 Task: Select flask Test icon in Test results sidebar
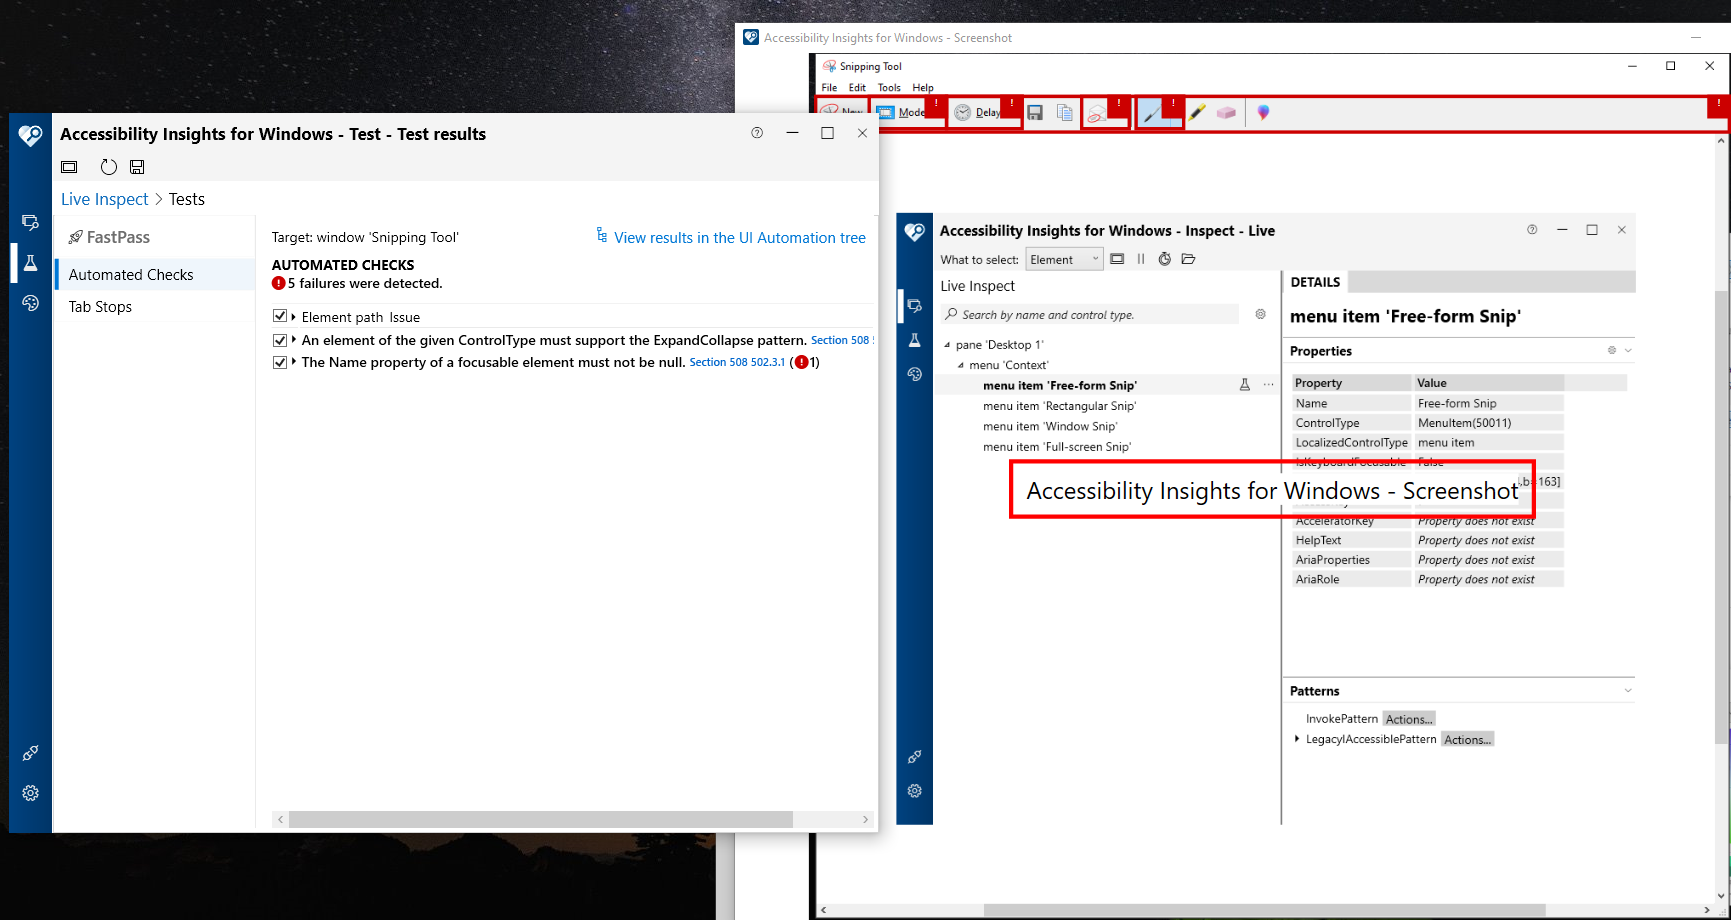(x=30, y=263)
